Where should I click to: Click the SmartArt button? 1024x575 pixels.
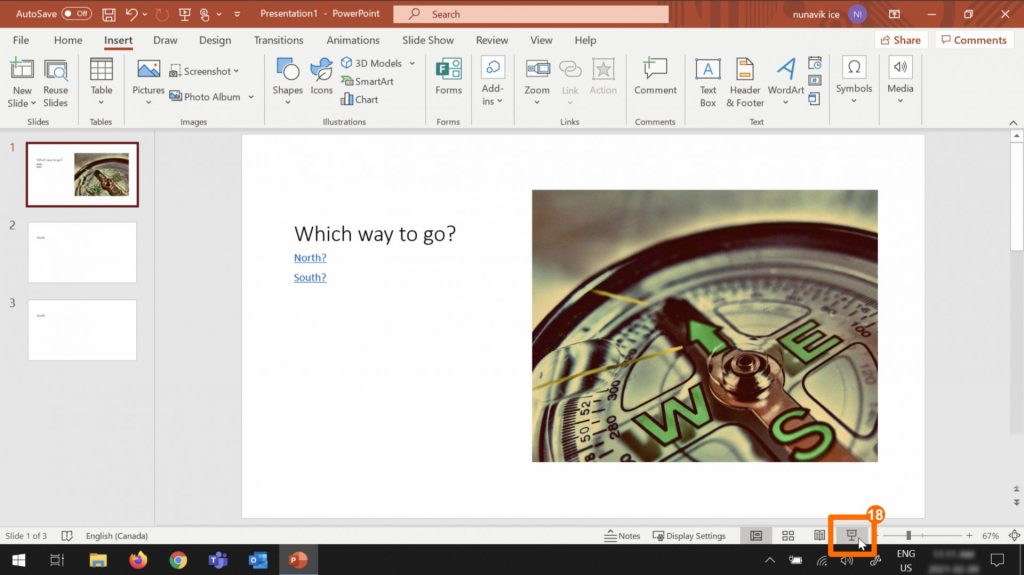pos(367,81)
